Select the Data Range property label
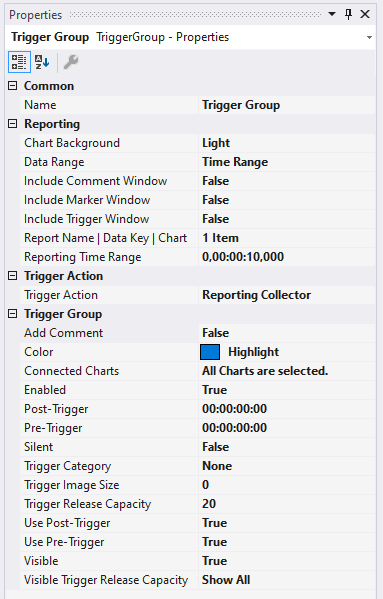383x599 pixels. pos(54,162)
